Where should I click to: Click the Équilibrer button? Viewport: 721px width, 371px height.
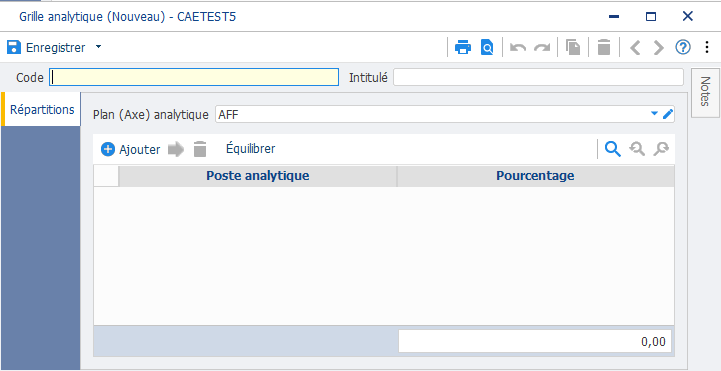click(x=251, y=149)
